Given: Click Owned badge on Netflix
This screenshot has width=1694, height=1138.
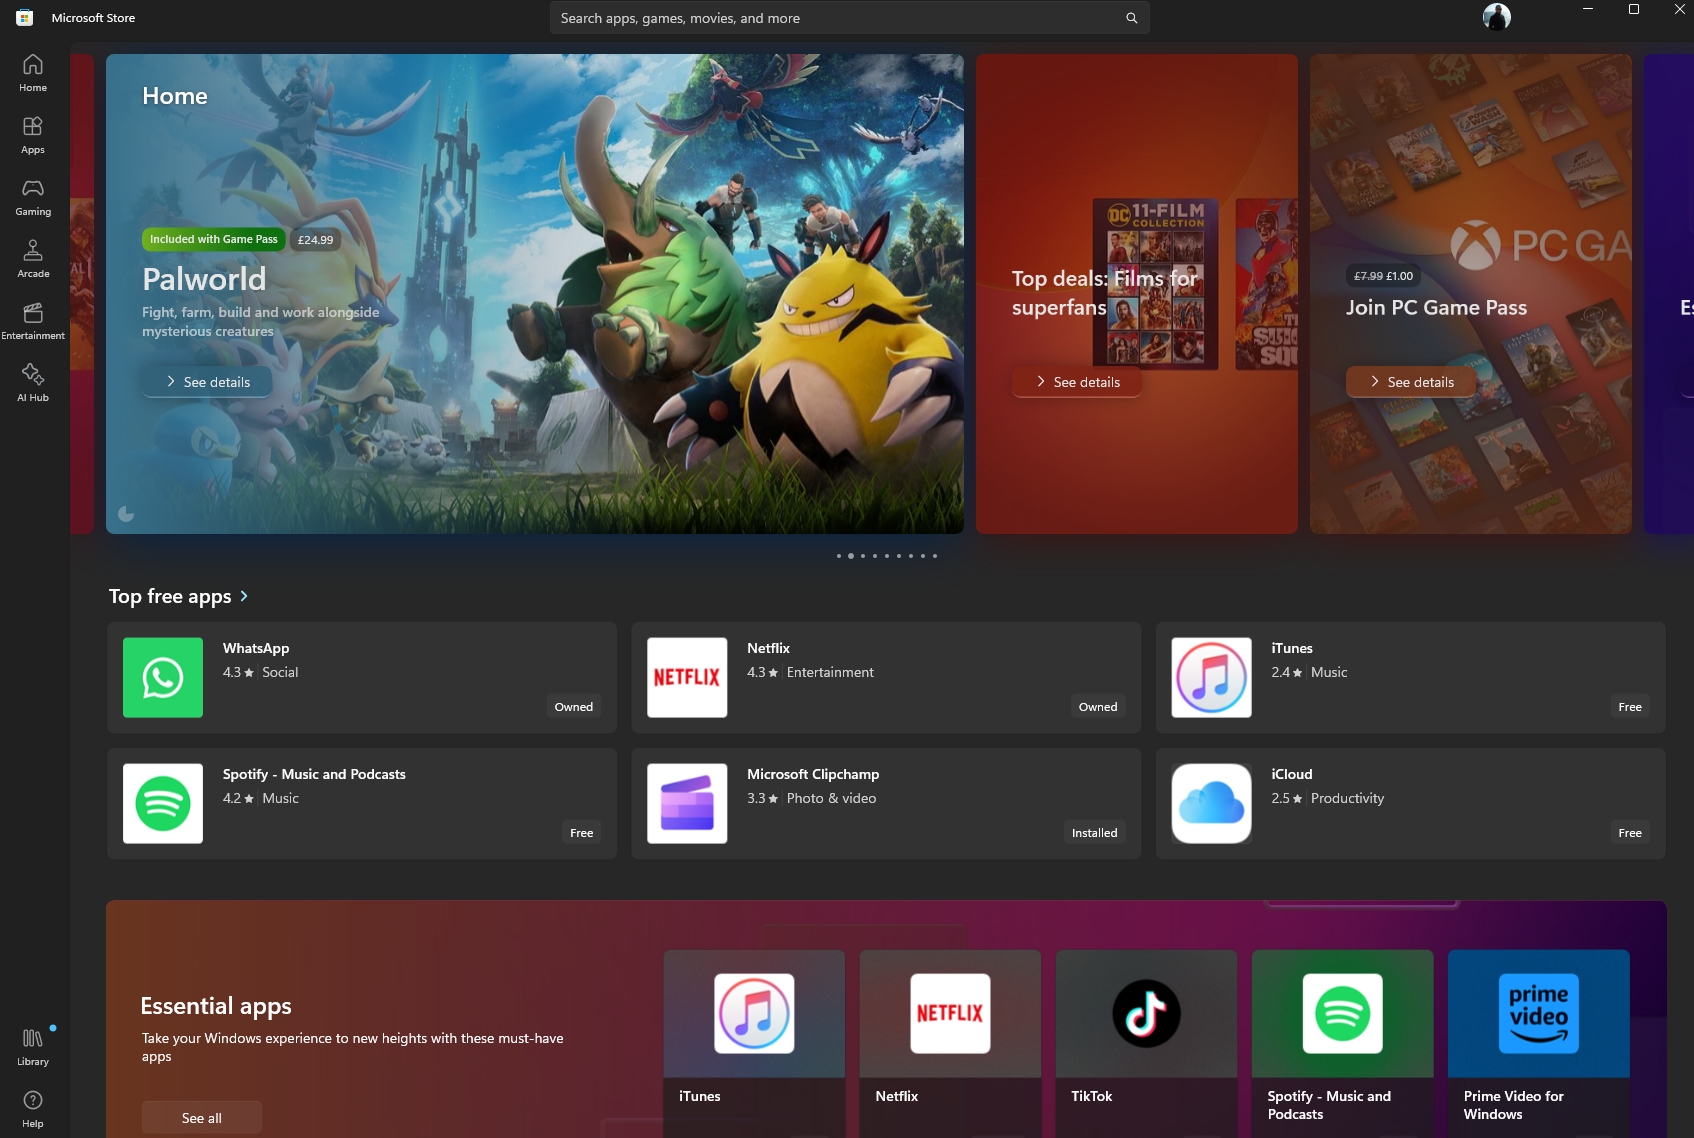Looking at the screenshot, I should [1098, 707].
